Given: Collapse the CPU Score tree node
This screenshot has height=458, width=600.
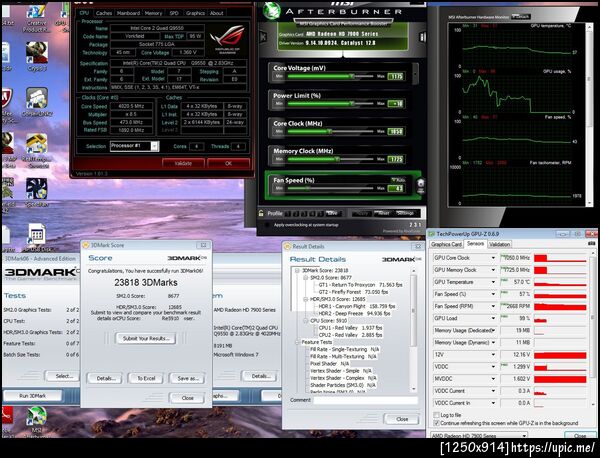Looking at the screenshot, I should pyautogui.click(x=305, y=321).
